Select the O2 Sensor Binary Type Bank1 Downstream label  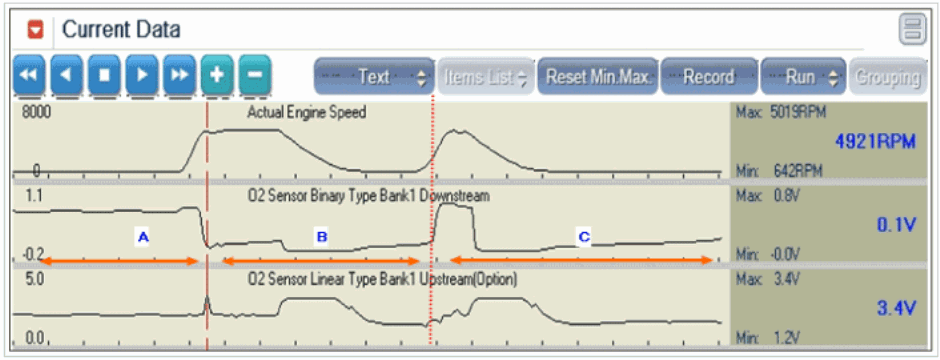(x=369, y=196)
